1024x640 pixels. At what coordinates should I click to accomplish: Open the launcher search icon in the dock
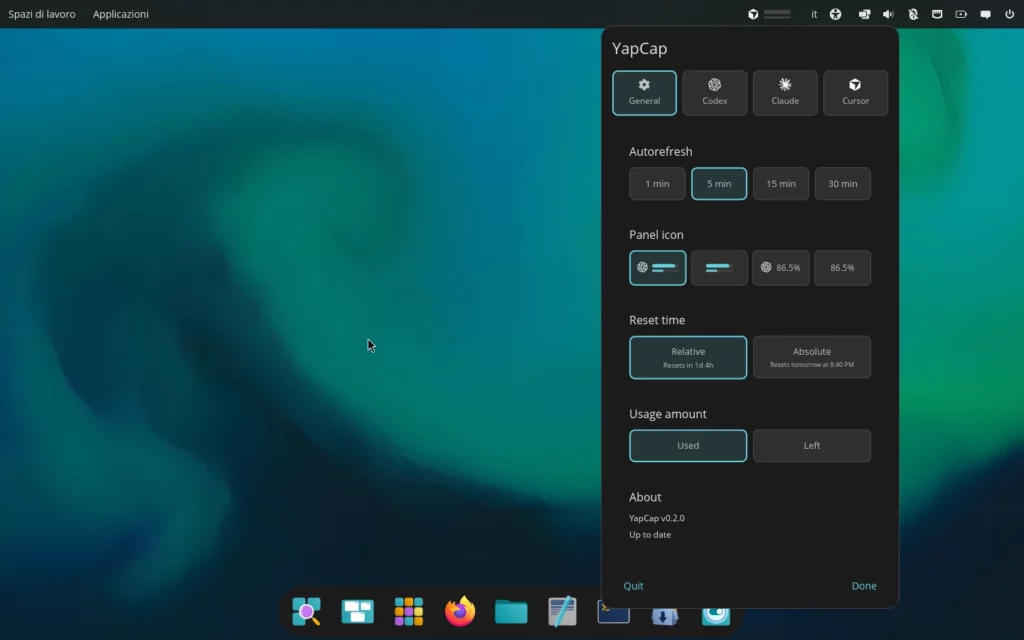(x=306, y=611)
